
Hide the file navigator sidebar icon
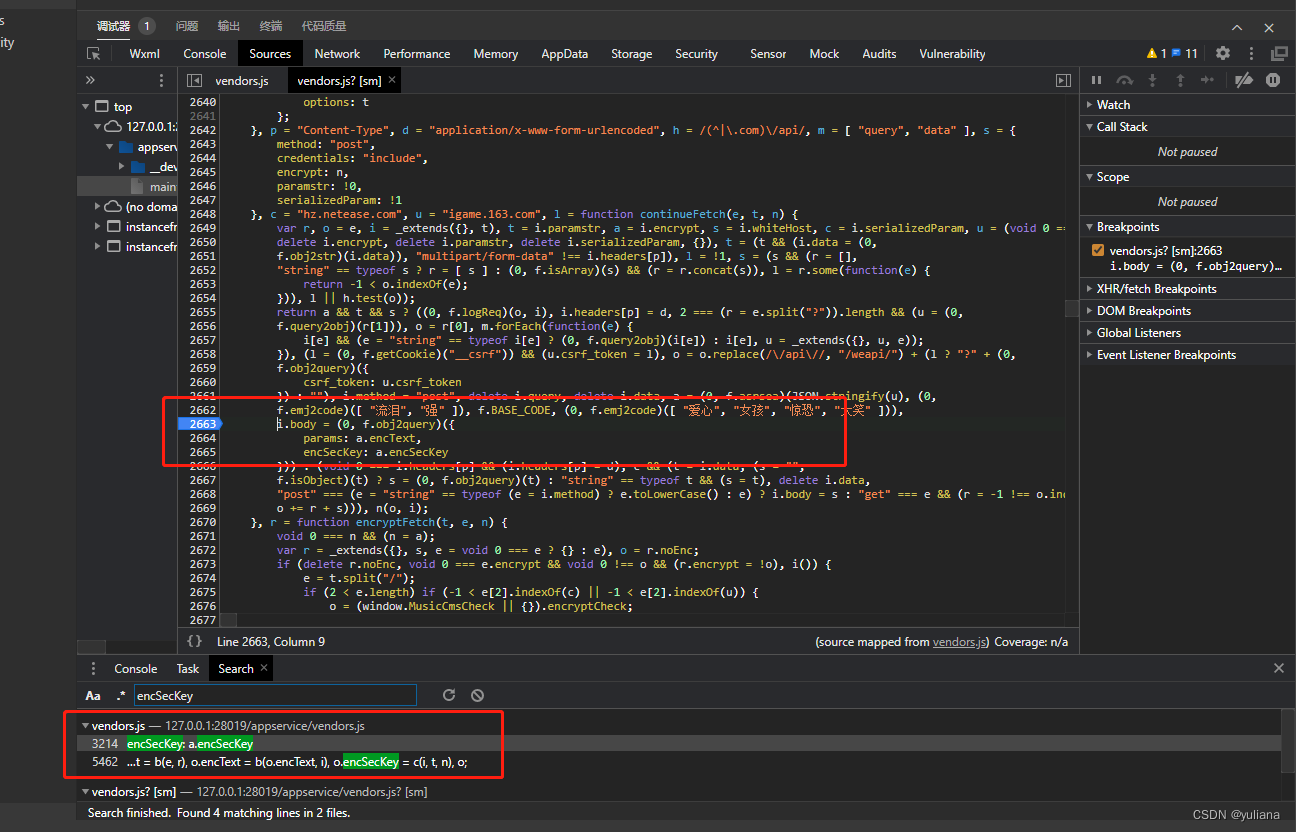pos(194,80)
